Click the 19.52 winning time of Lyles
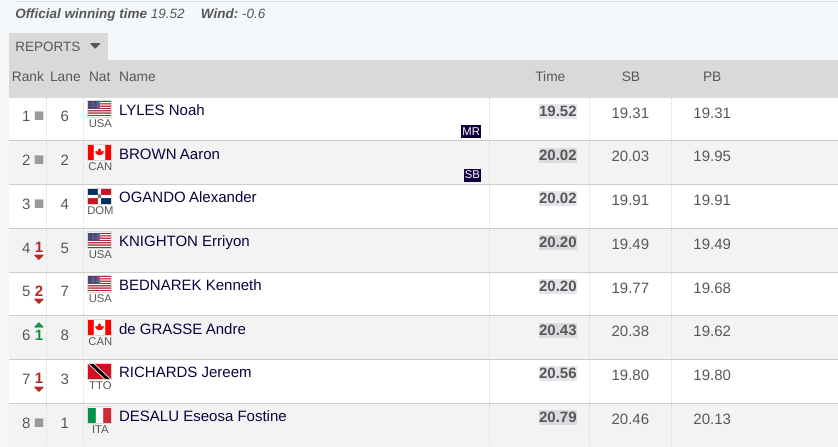 coord(557,111)
